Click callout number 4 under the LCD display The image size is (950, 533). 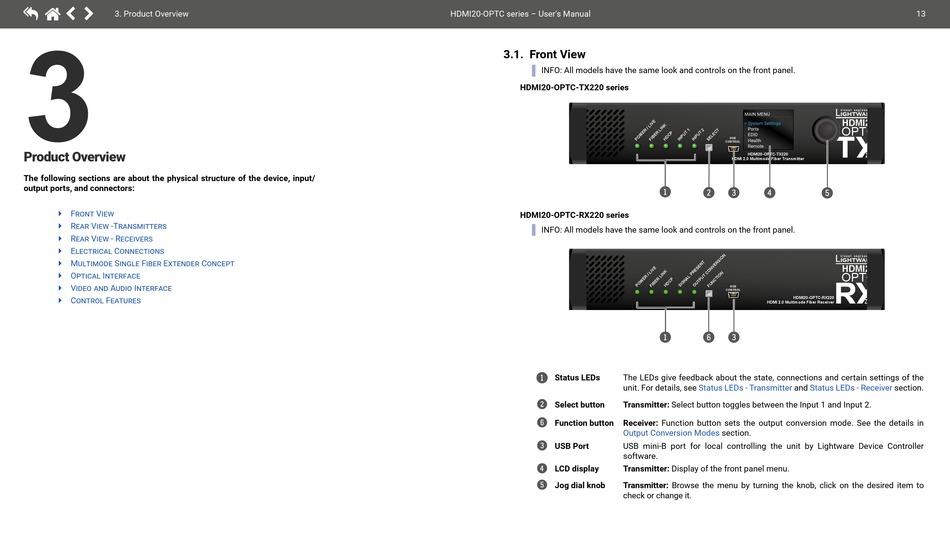tap(769, 192)
